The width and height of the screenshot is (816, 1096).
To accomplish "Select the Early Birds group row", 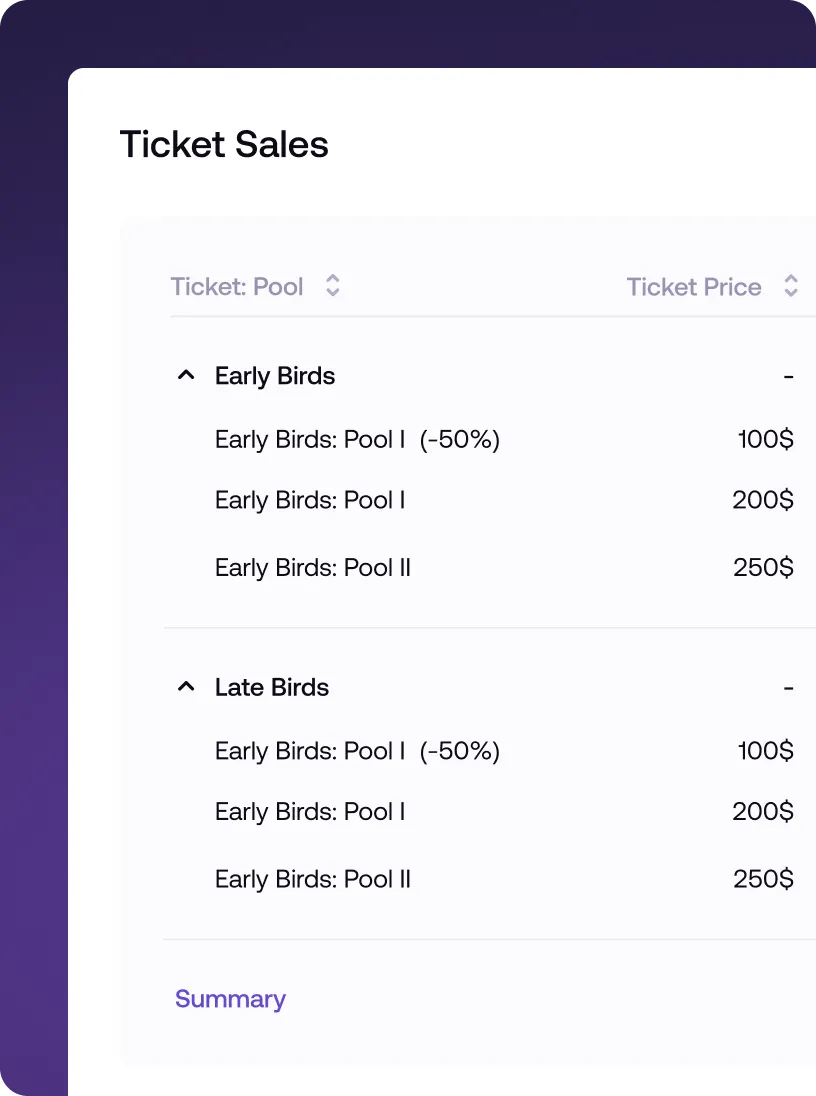I will (274, 376).
